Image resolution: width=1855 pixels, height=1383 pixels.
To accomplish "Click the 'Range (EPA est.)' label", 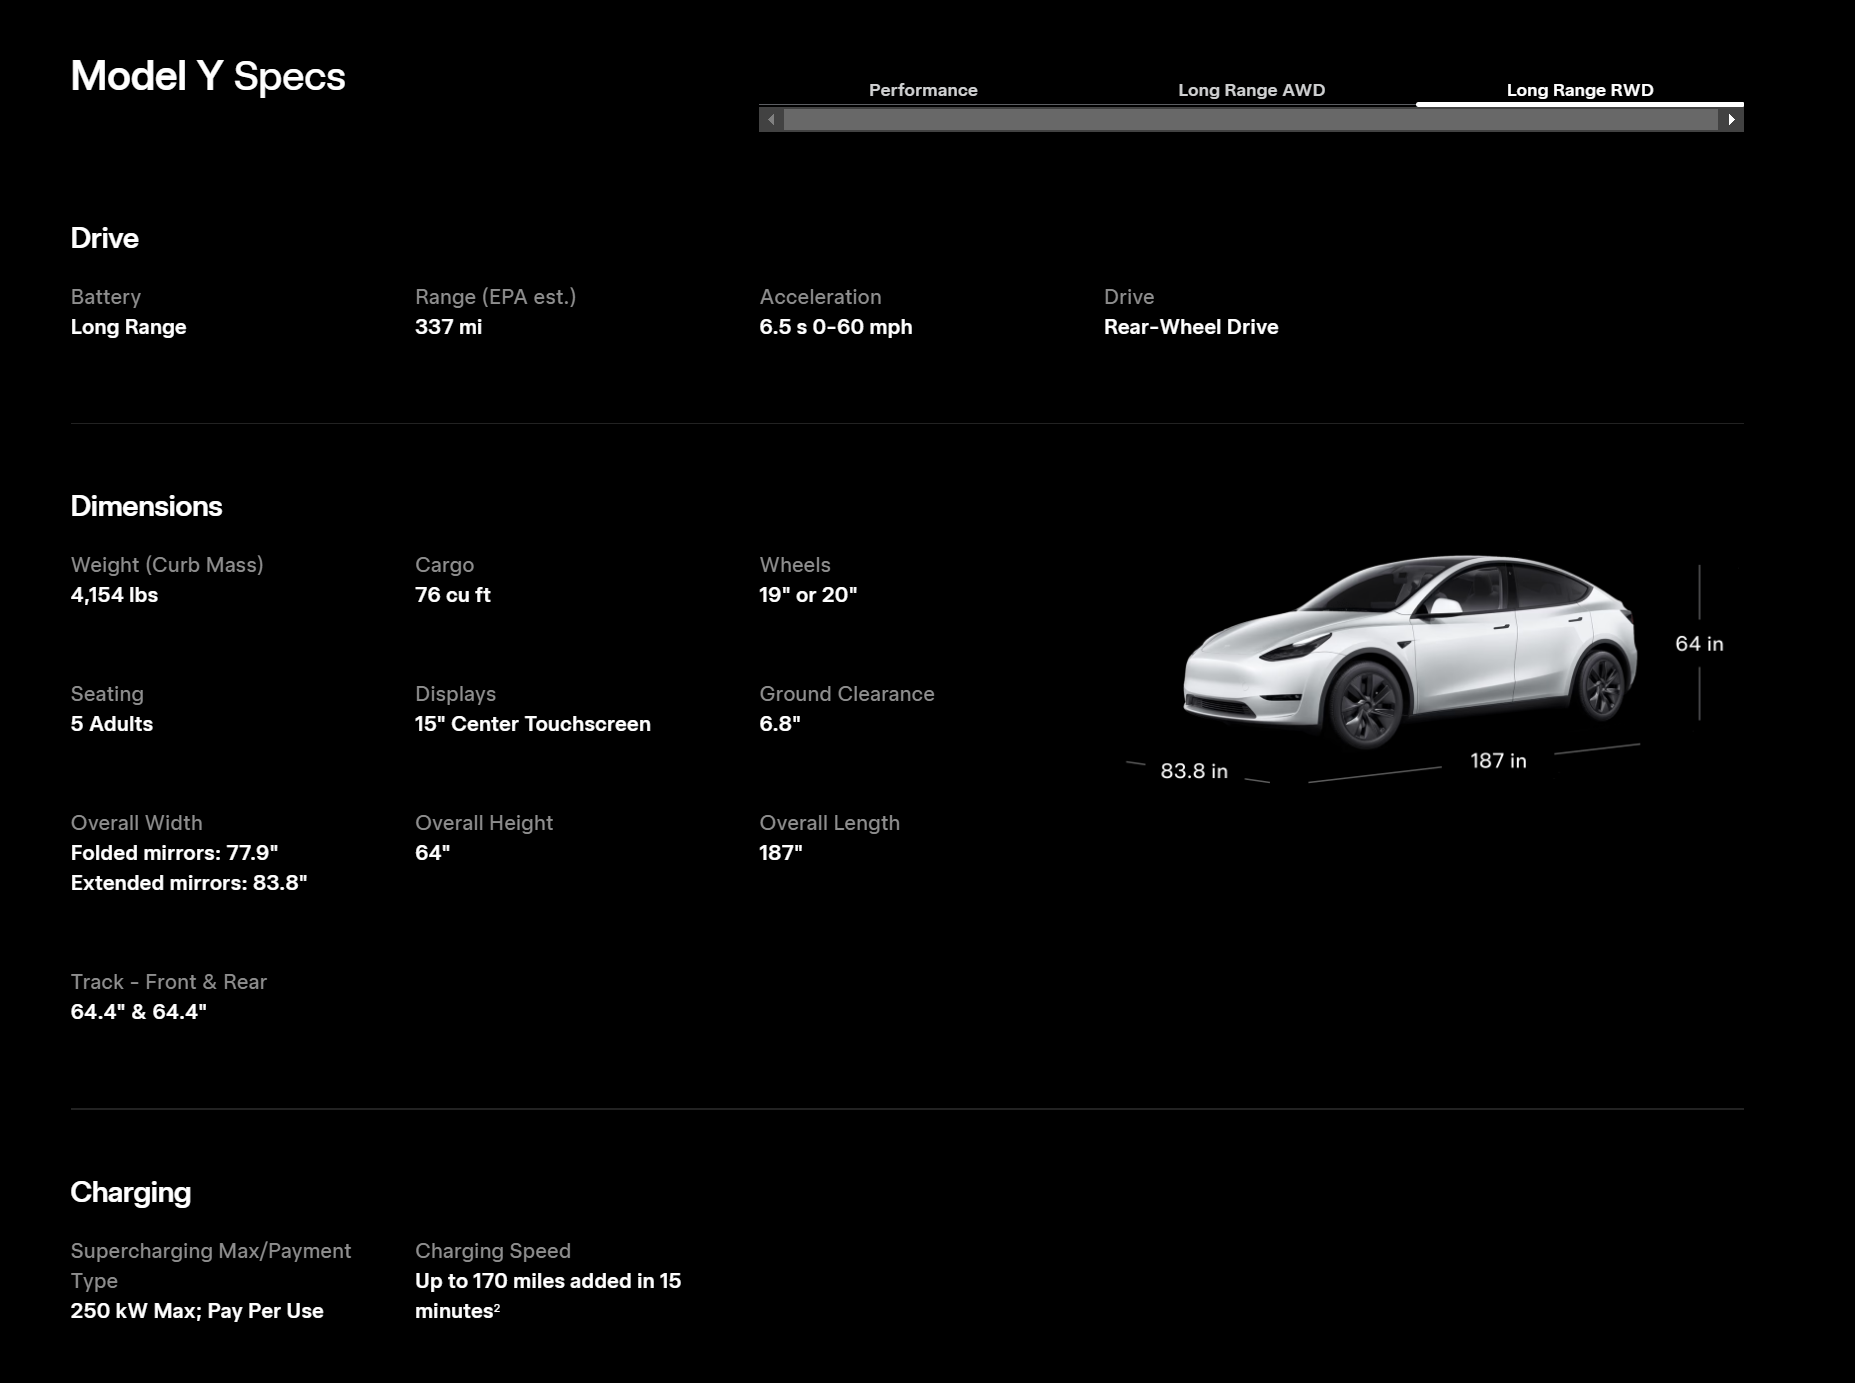I will (495, 297).
